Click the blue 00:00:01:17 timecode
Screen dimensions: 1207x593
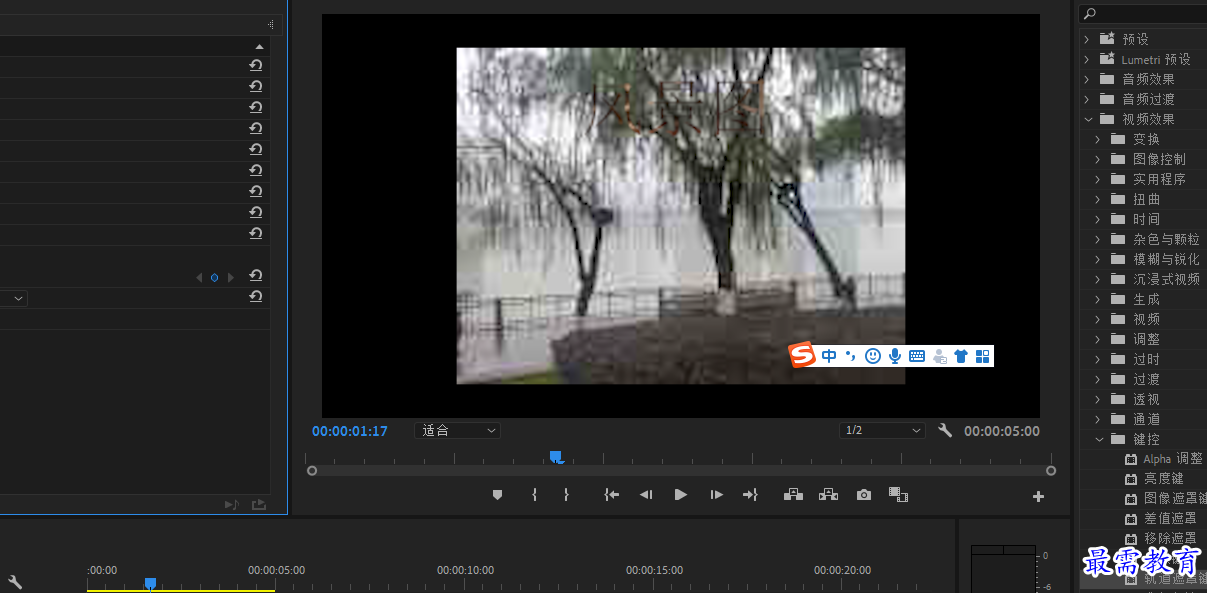pyautogui.click(x=350, y=431)
